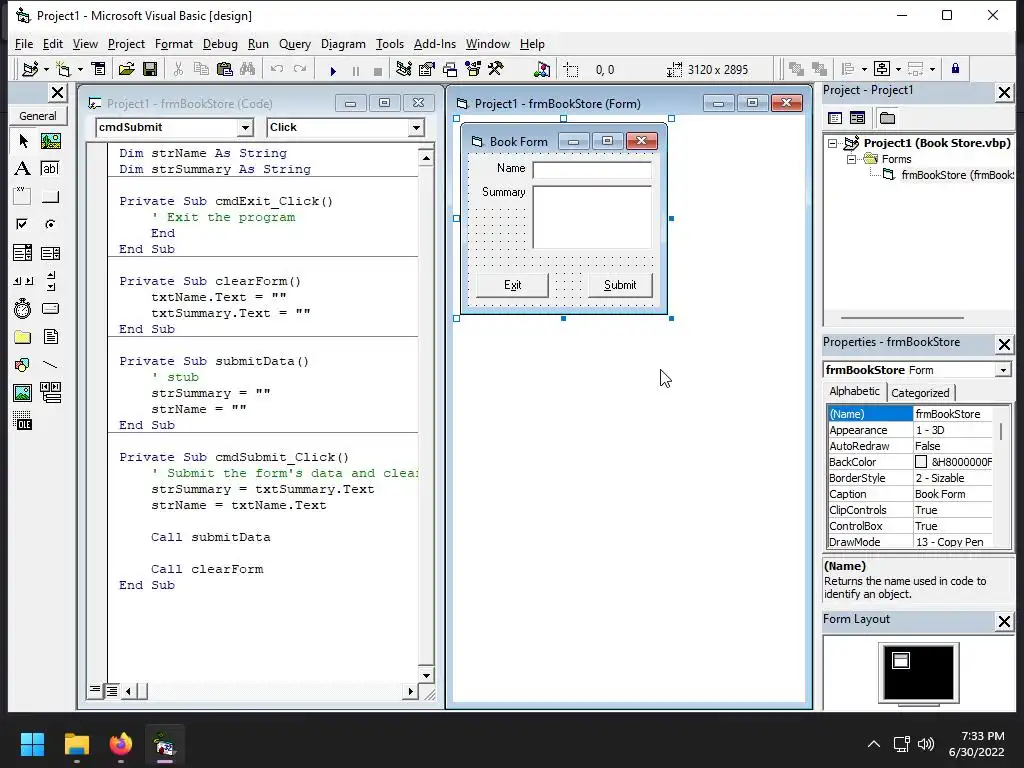This screenshot has width=1024, height=768.
Task: Pick the Label control tool
Action: tap(23, 168)
